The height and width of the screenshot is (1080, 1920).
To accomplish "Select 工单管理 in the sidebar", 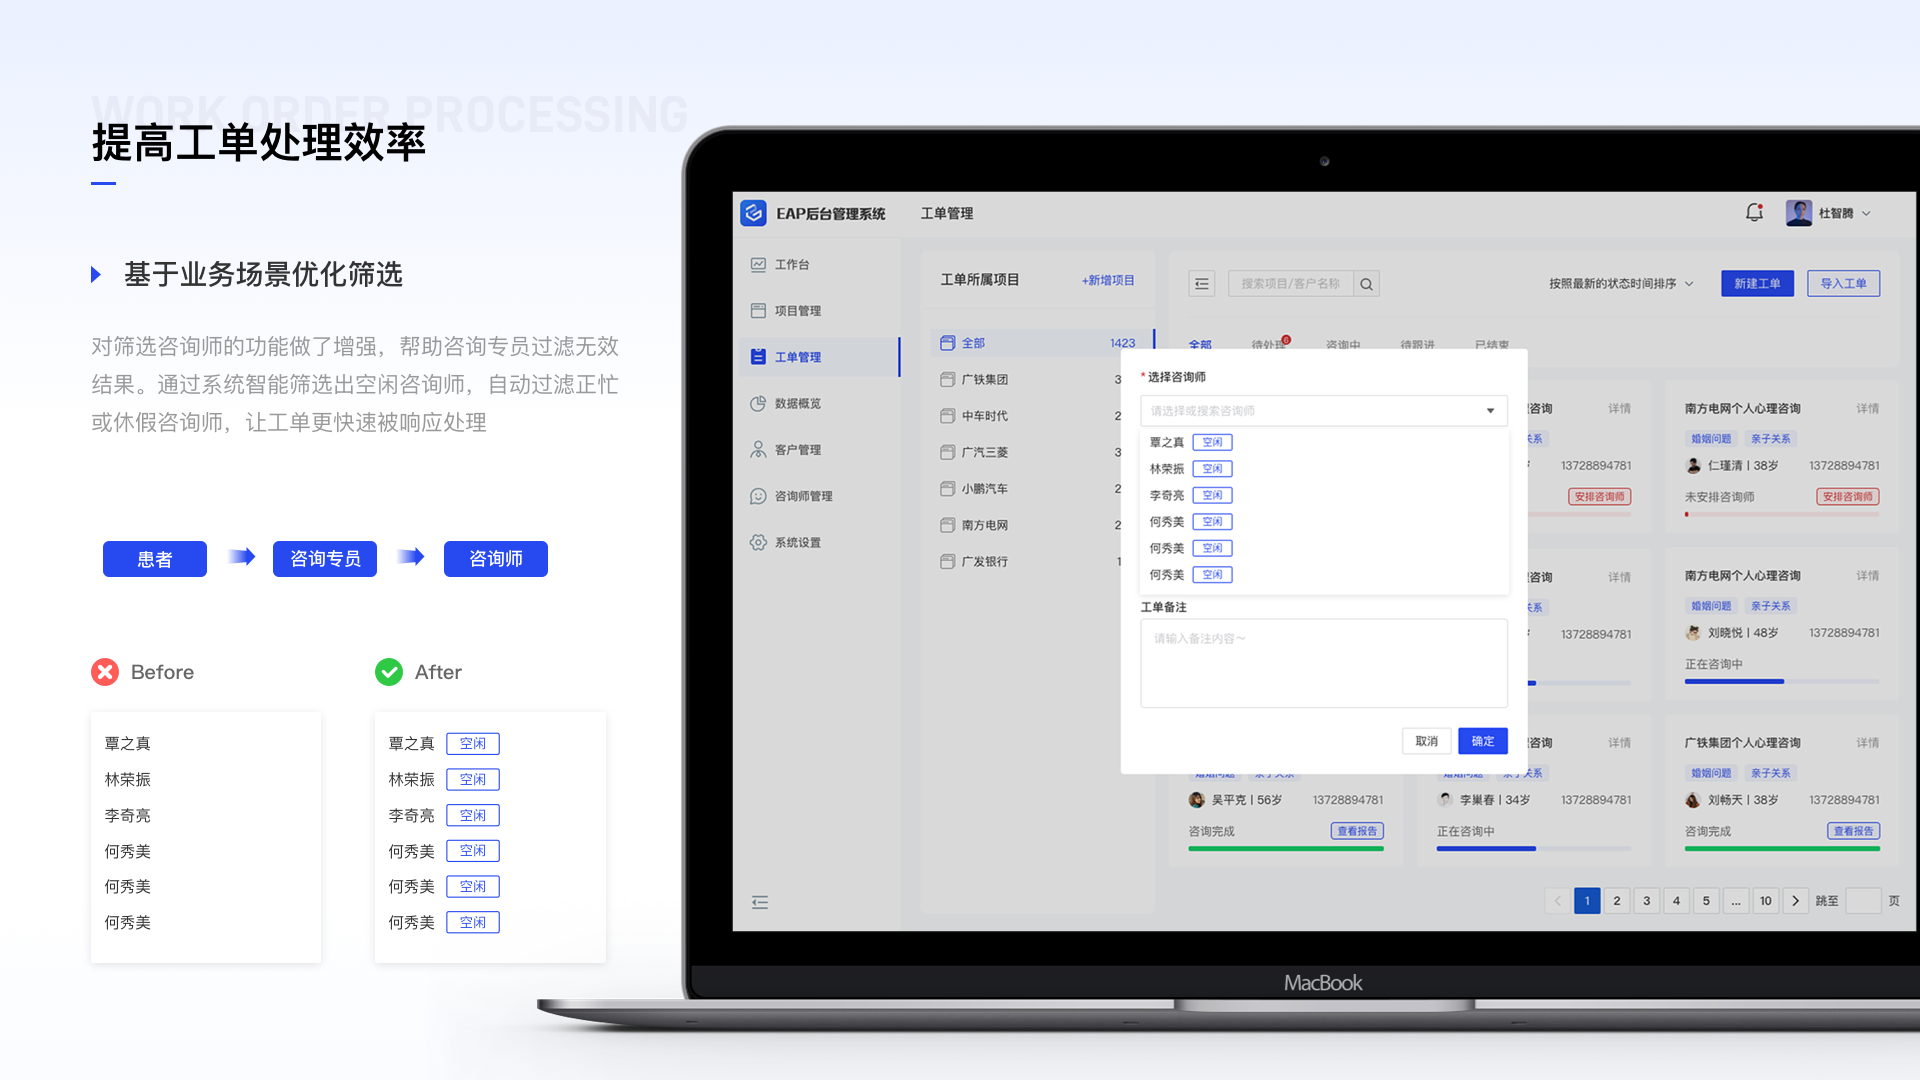I will (x=819, y=357).
